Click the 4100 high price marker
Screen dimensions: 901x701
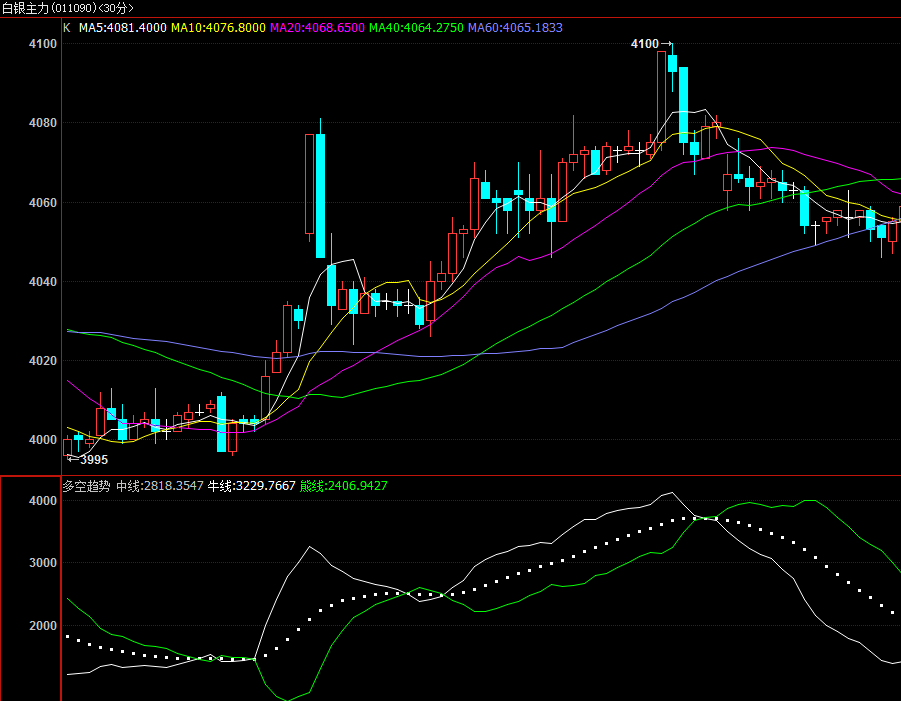(651, 44)
